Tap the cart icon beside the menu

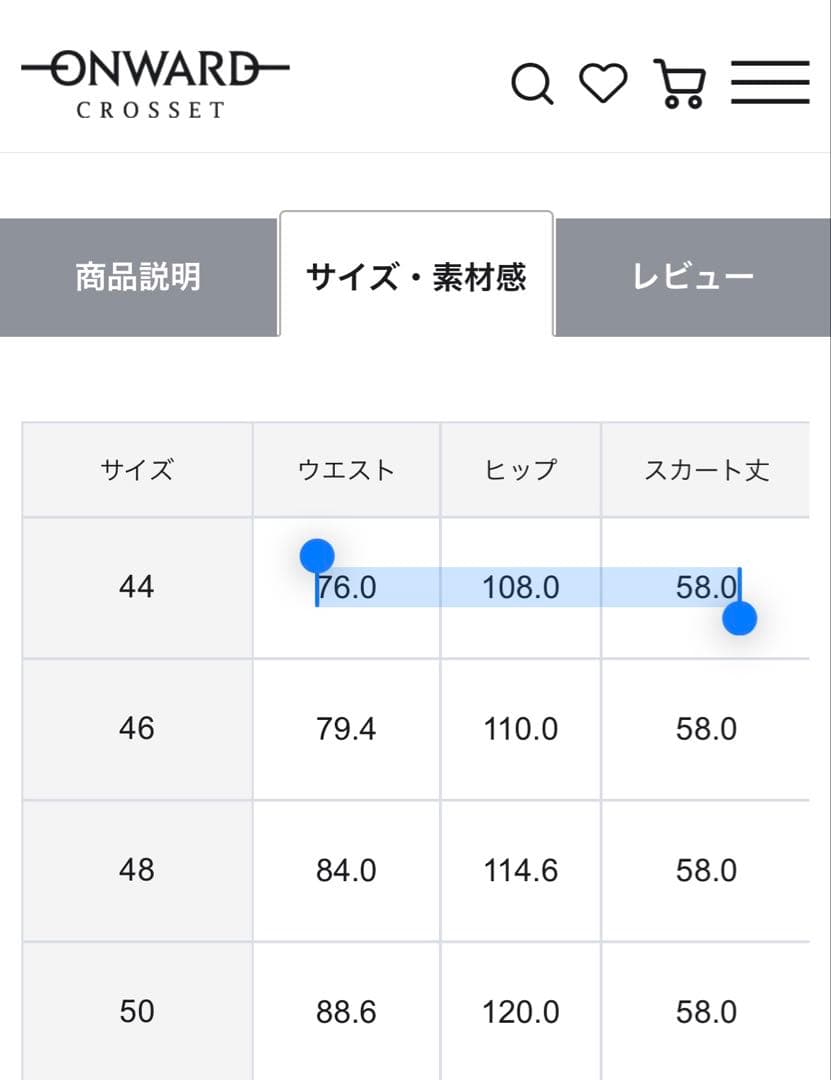point(679,84)
